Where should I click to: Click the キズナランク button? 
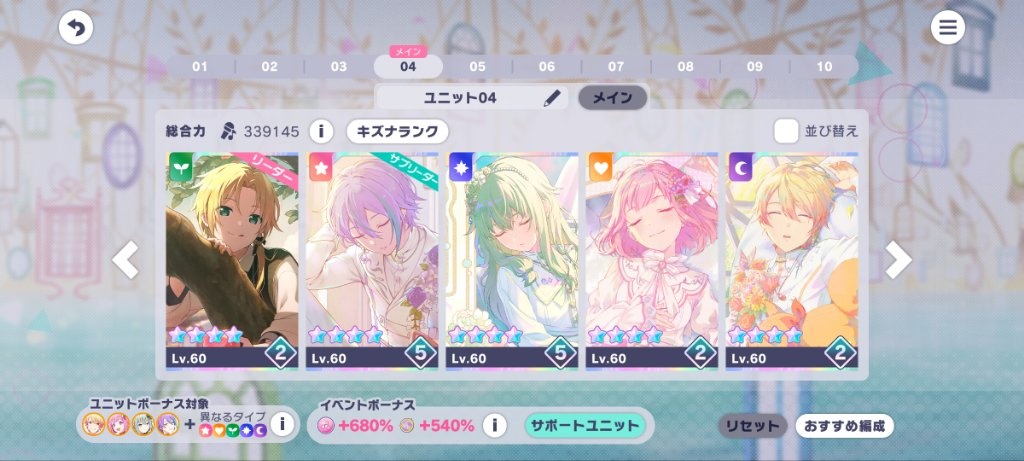(x=398, y=131)
